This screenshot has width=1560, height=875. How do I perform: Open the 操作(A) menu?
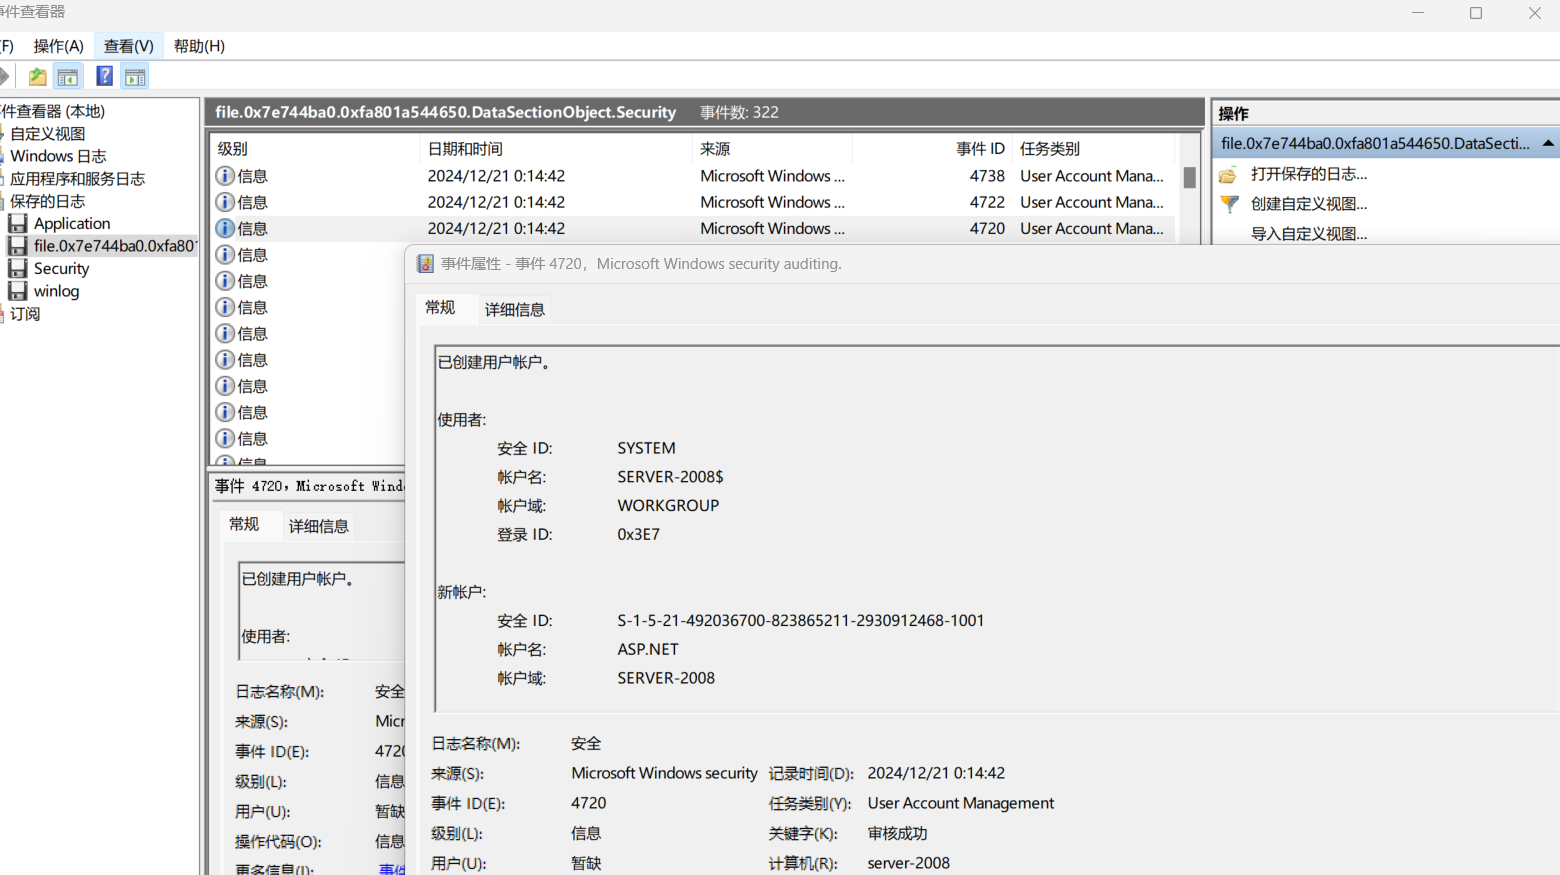58,46
